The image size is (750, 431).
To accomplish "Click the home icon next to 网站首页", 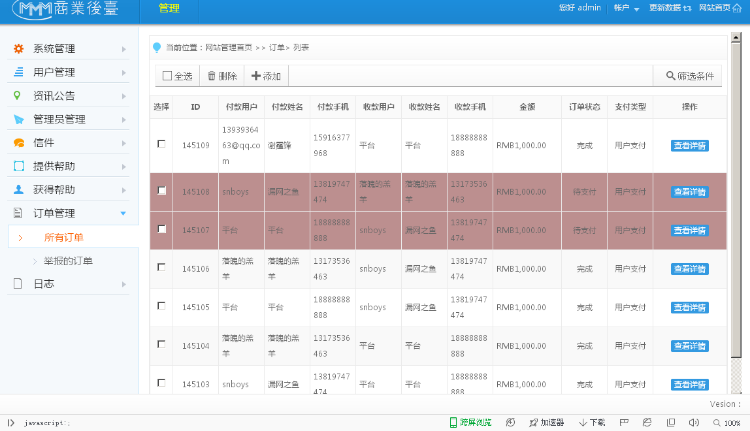I will (x=737, y=8).
